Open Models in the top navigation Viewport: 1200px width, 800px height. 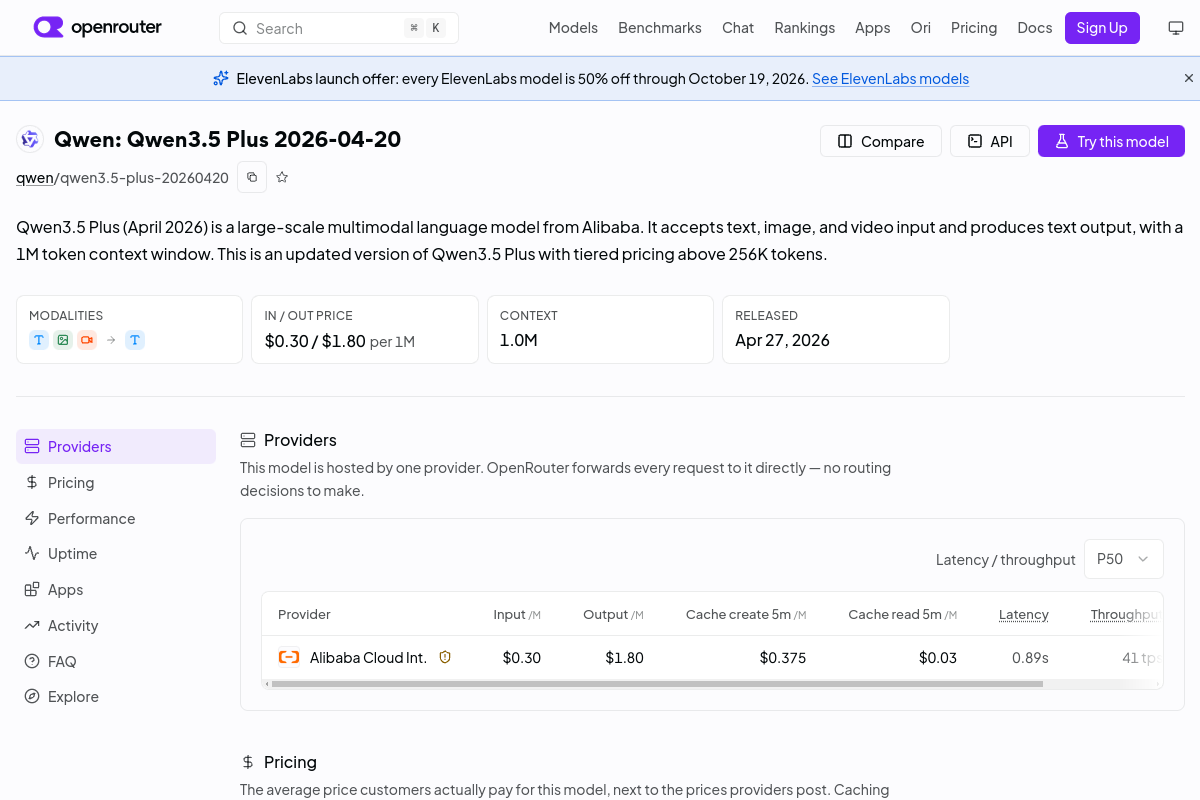[573, 28]
